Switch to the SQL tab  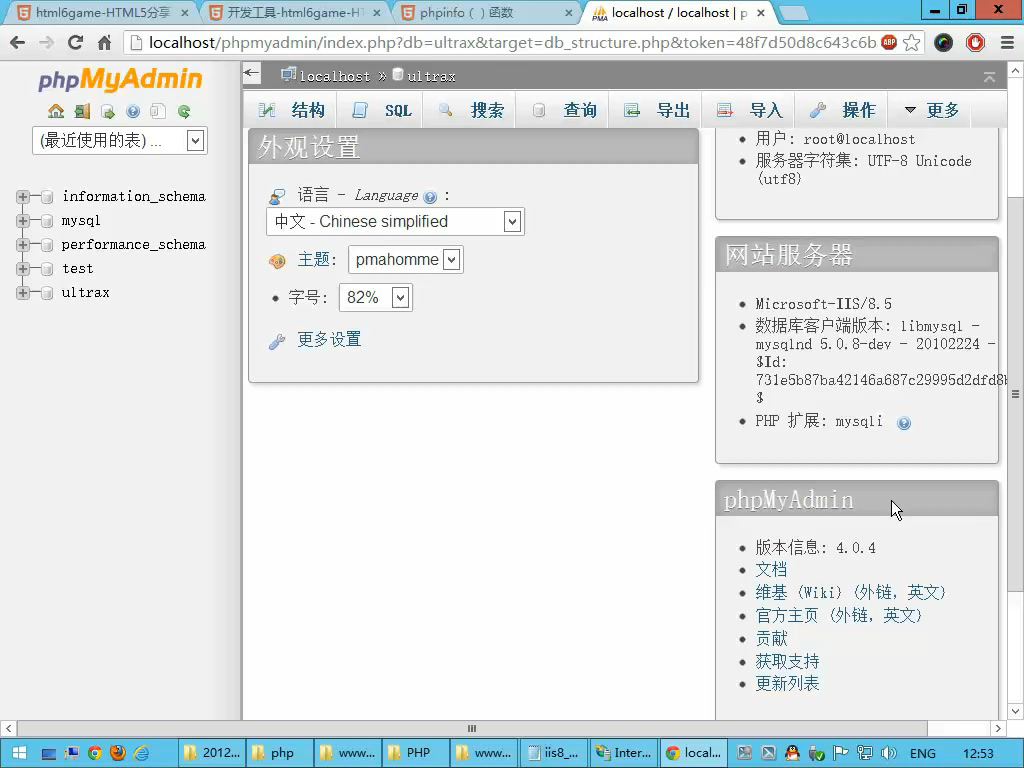[x=380, y=110]
